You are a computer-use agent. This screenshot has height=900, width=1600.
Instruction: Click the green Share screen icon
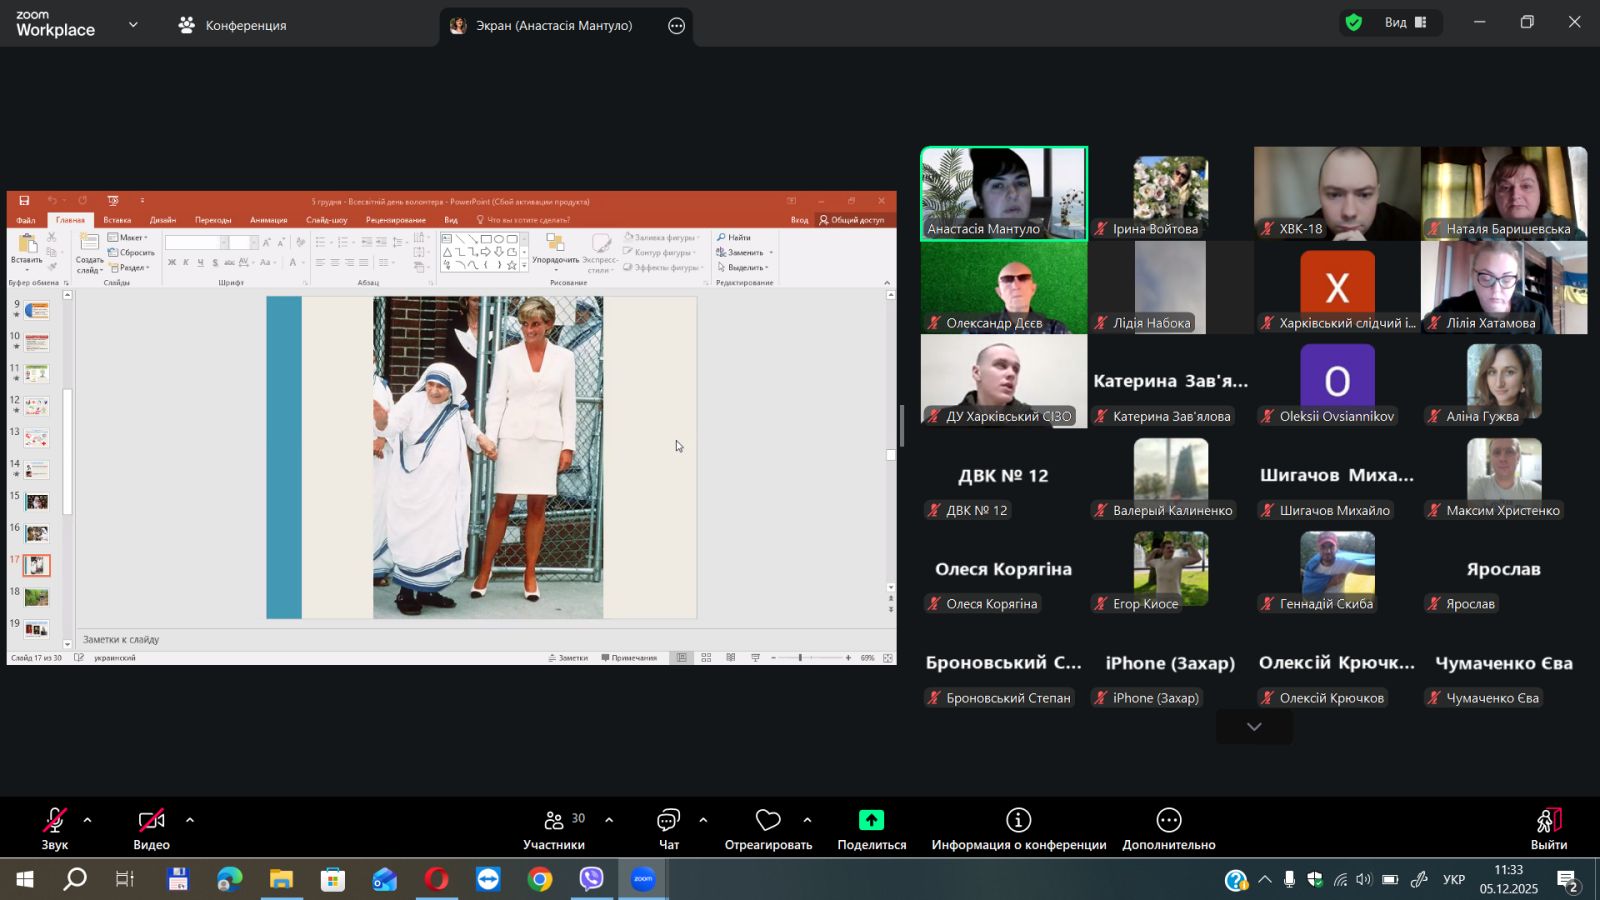click(x=871, y=821)
